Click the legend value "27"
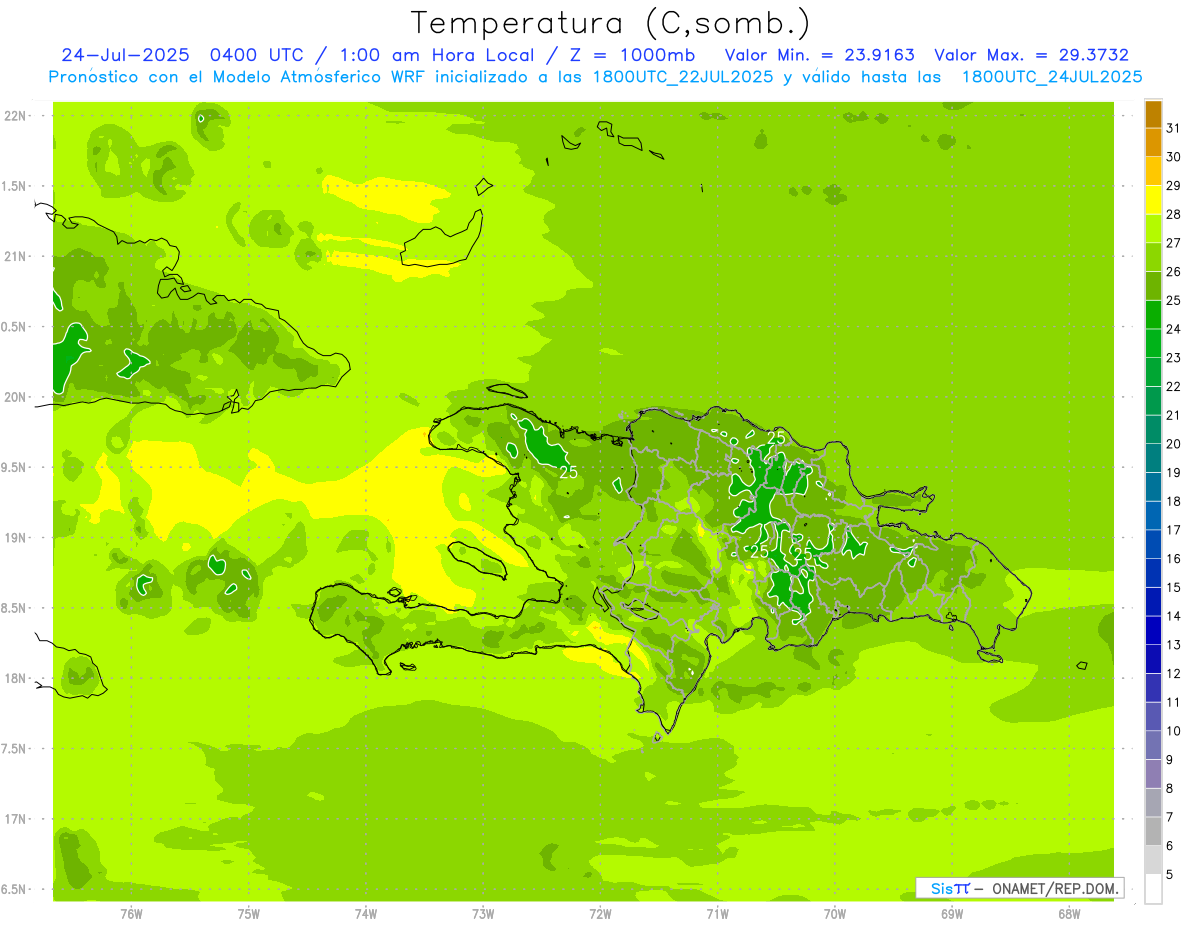1200x927 pixels. tap(1174, 243)
